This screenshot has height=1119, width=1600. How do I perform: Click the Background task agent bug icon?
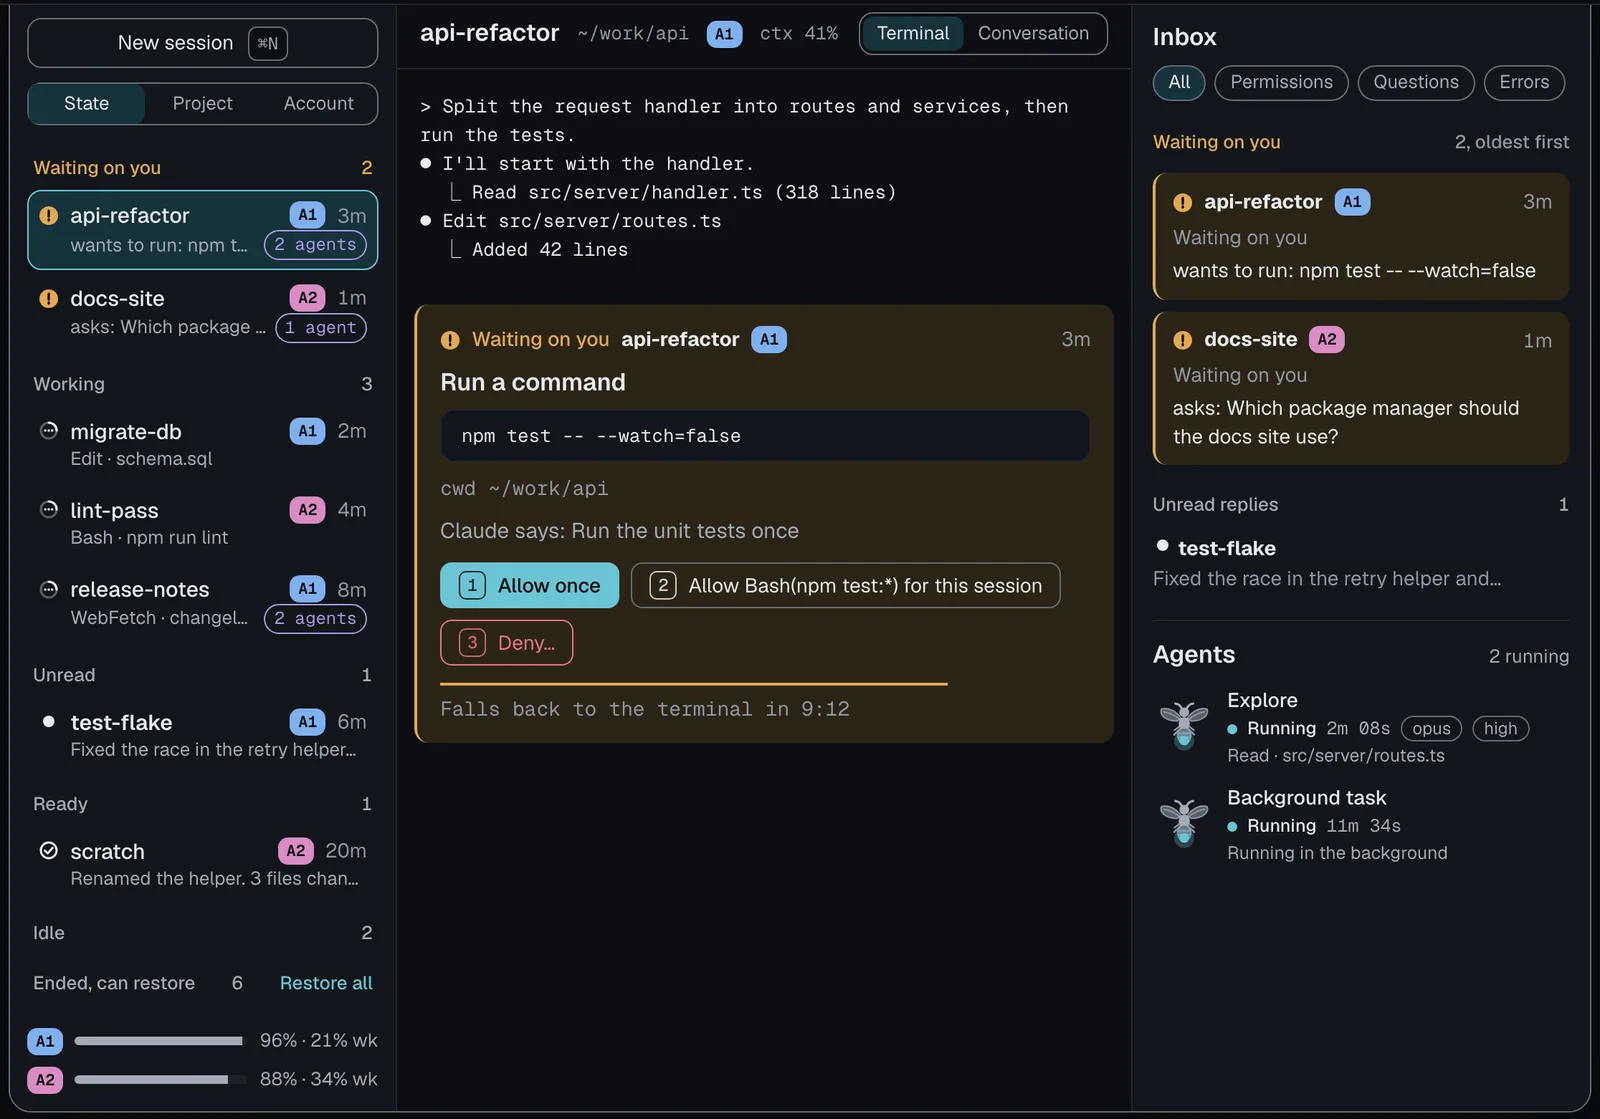[1184, 822]
